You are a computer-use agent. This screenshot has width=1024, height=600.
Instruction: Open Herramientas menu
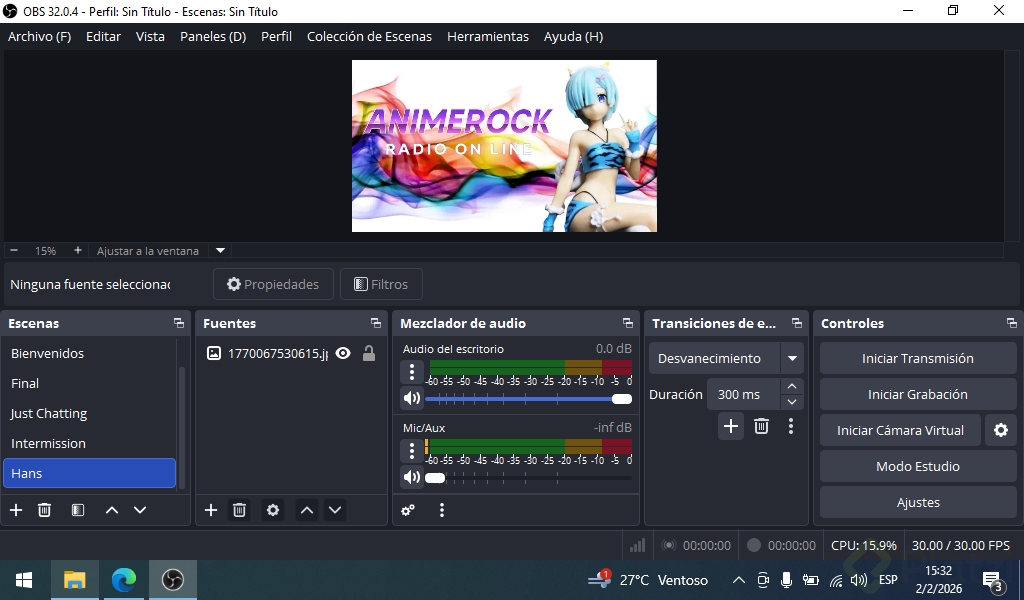488,37
